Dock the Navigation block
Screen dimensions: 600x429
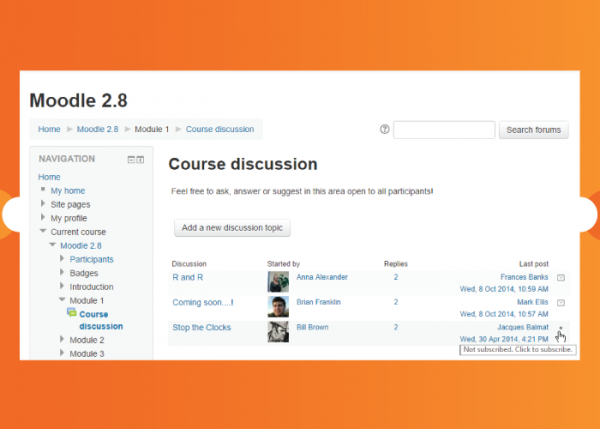tap(140, 160)
